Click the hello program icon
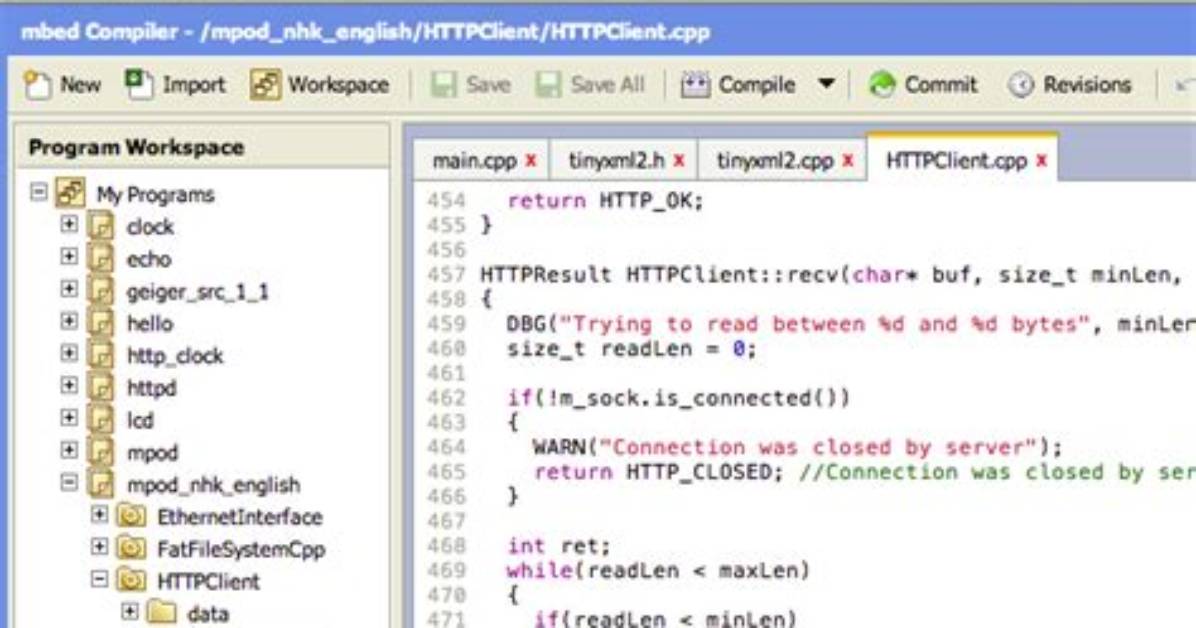The height and width of the screenshot is (628, 1196). [101, 324]
